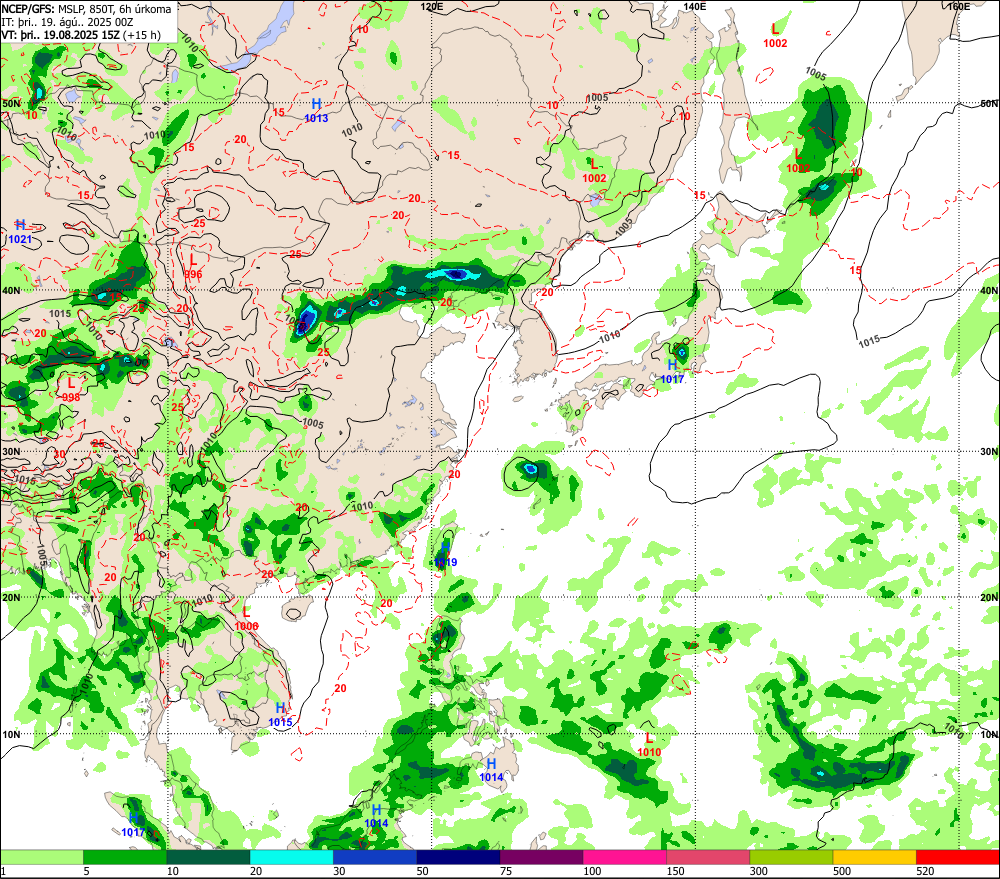Click the cyan 20–30 legend swatch
Viewport: 1000px width, 879px height.
(291, 857)
